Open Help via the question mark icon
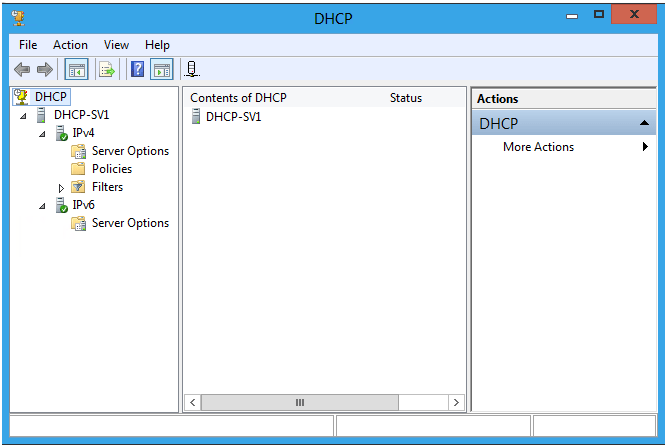This screenshot has height=447, width=667. click(x=137, y=69)
